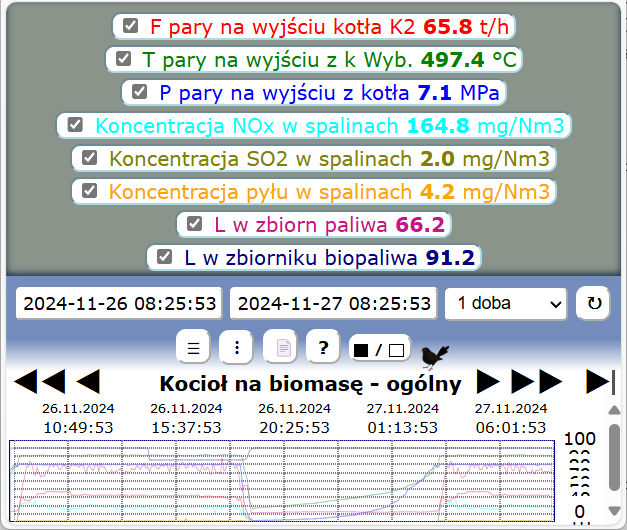Click the start date field 2024-11-26 08:25:53
The image size is (627, 530).
120,303
